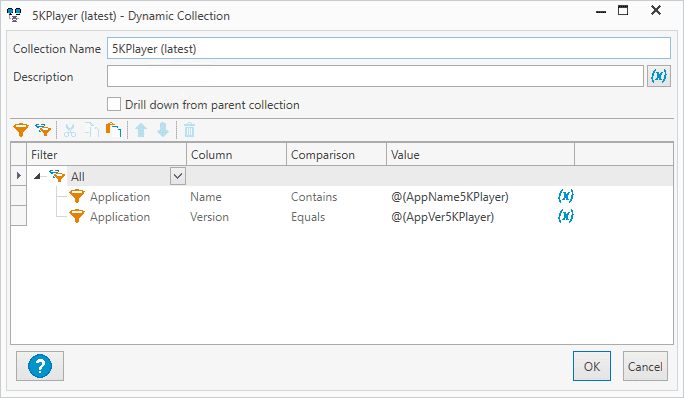684x398 pixels.
Task: Paste filter from the clipboard icon
Action: [113, 130]
